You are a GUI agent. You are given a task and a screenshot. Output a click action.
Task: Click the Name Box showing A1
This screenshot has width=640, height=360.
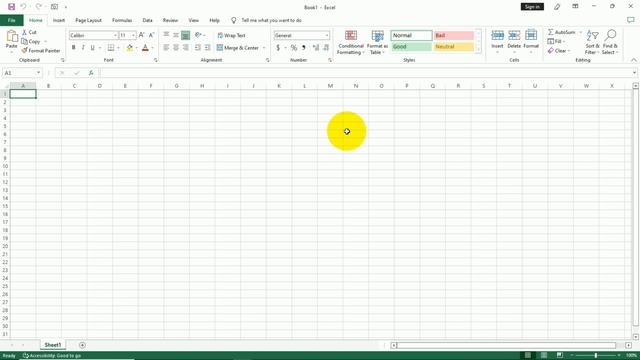click(x=21, y=73)
